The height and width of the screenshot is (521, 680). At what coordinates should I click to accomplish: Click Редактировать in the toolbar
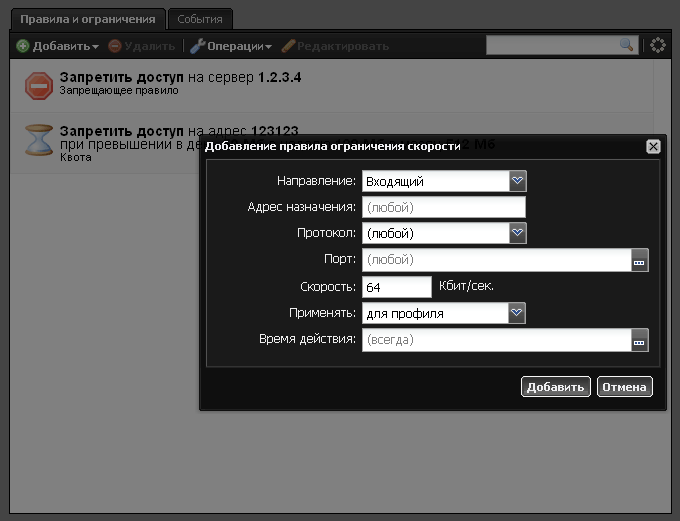(x=336, y=46)
